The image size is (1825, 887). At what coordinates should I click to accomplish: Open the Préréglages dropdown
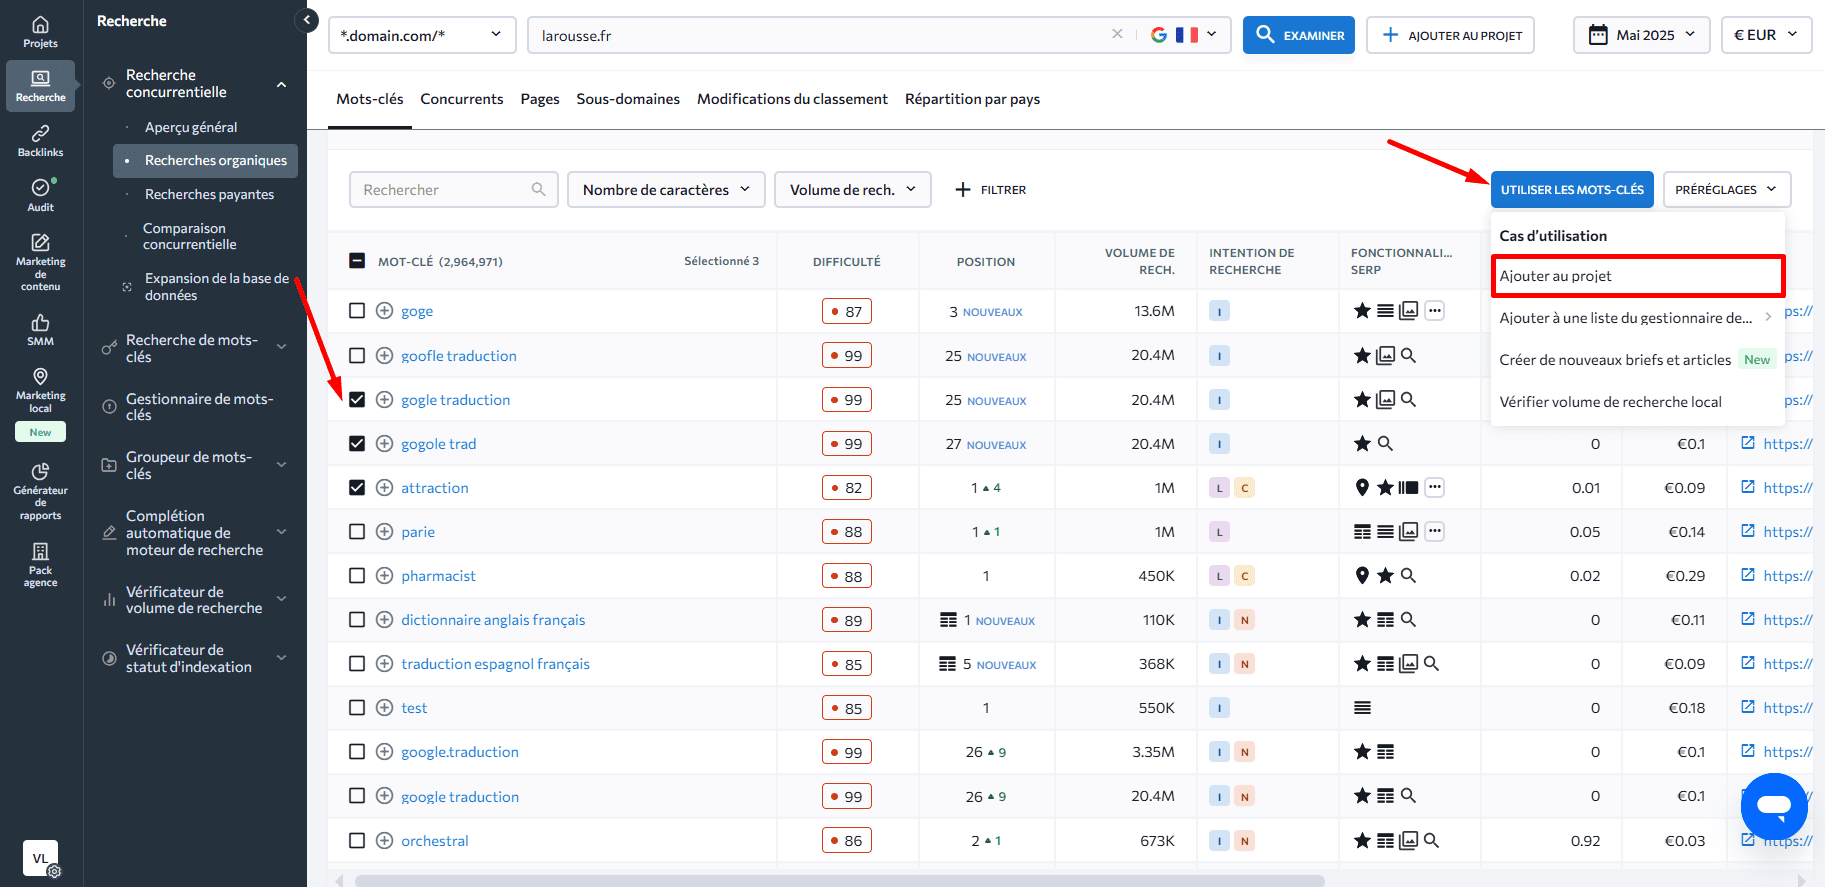[1727, 190]
